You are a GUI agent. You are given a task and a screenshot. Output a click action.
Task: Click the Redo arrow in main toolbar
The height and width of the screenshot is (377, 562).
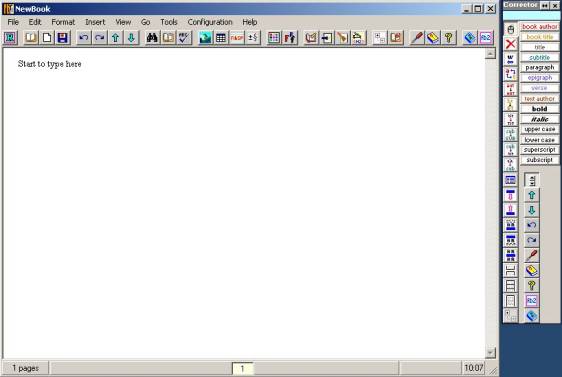[99, 38]
